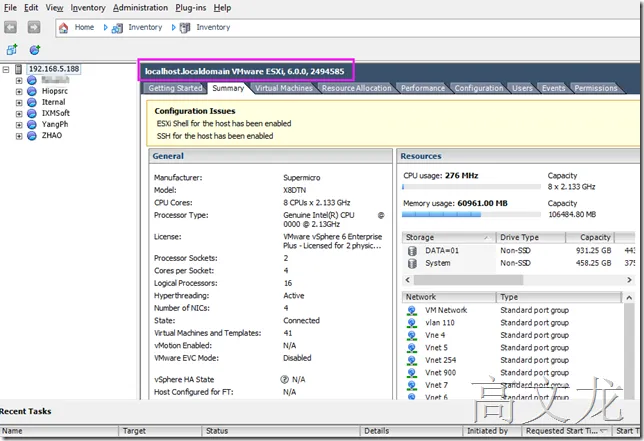644x441 pixels.
Task: Open the Events tab
Action: tap(553, 88)
